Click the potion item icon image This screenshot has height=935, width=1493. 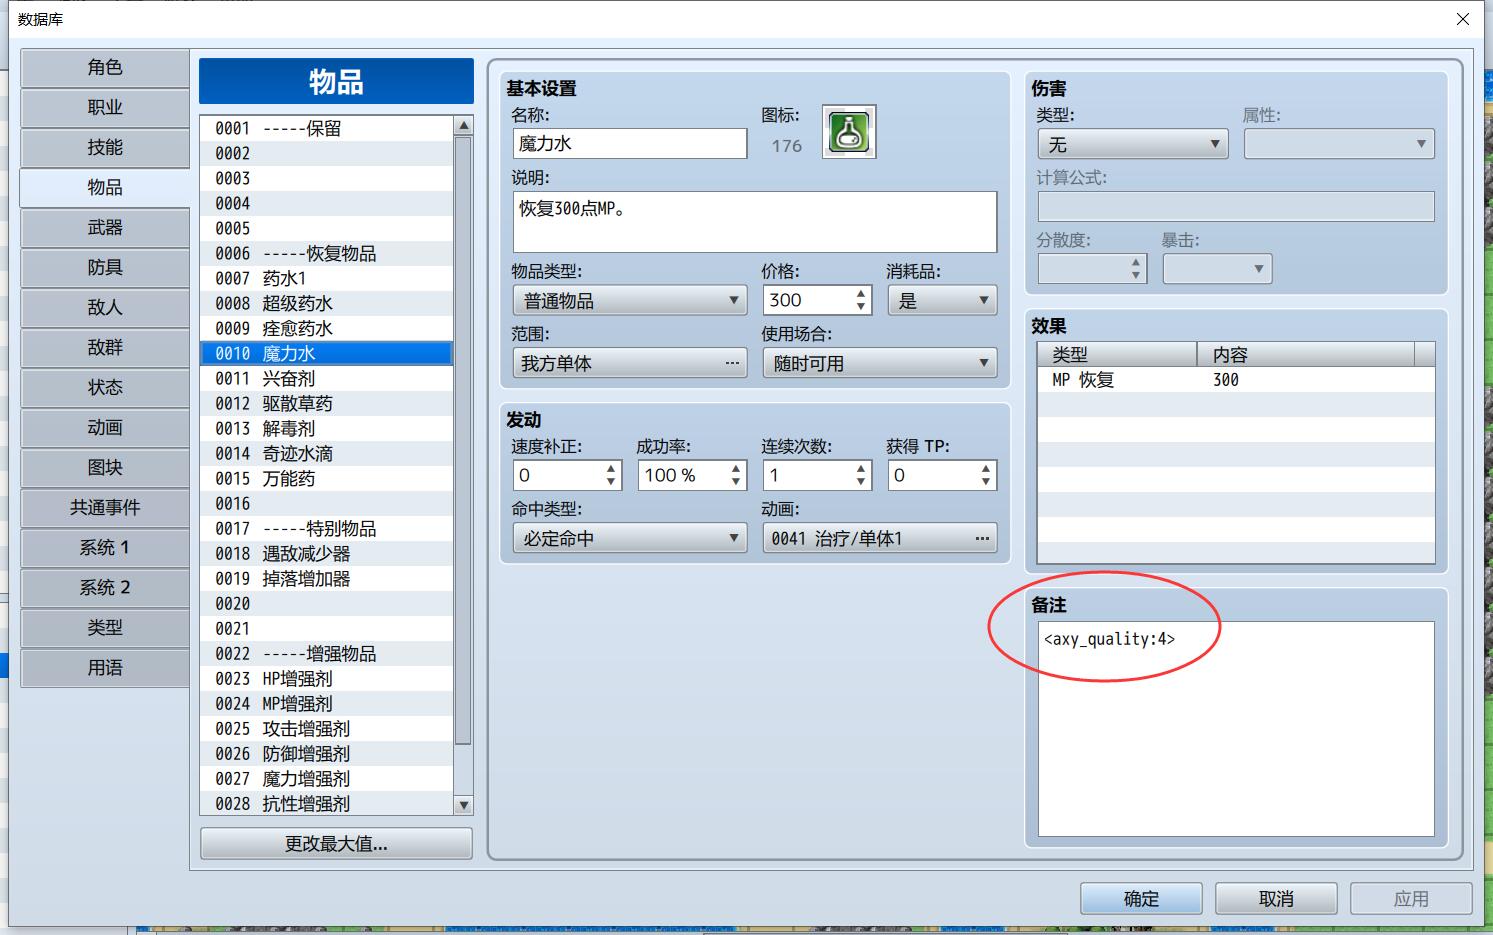pos(849,132)
